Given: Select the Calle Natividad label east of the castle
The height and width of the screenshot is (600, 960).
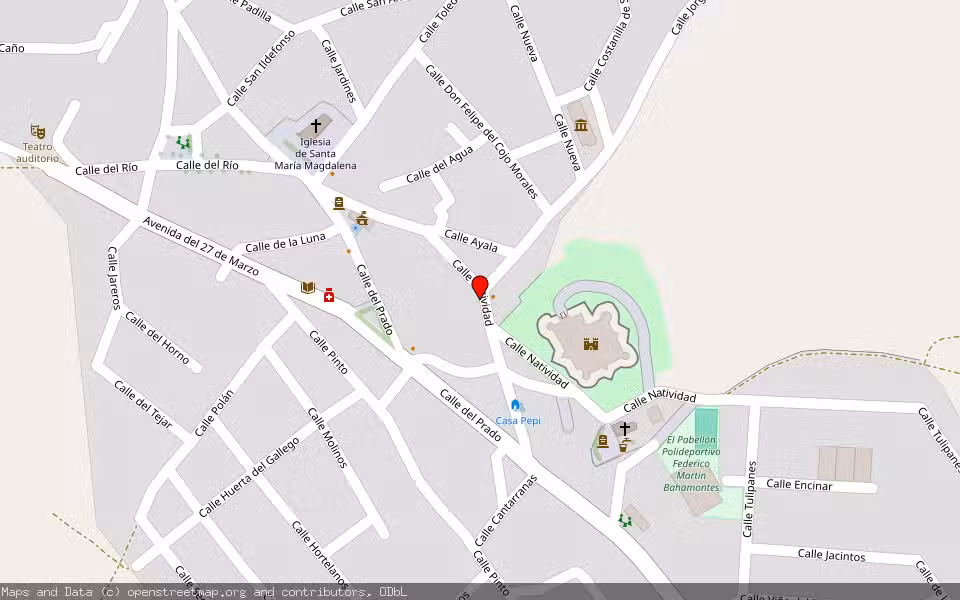Looking at the screenshot, I should click(659, 400).
